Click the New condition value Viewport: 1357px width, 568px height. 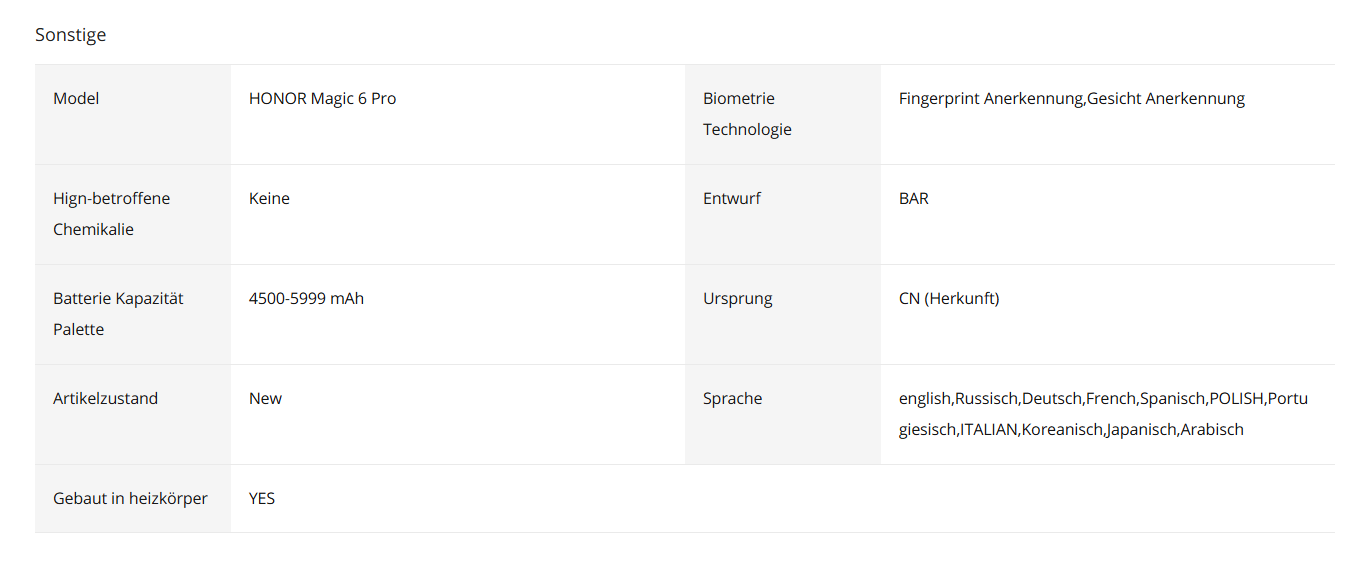(x=265, y=399)
